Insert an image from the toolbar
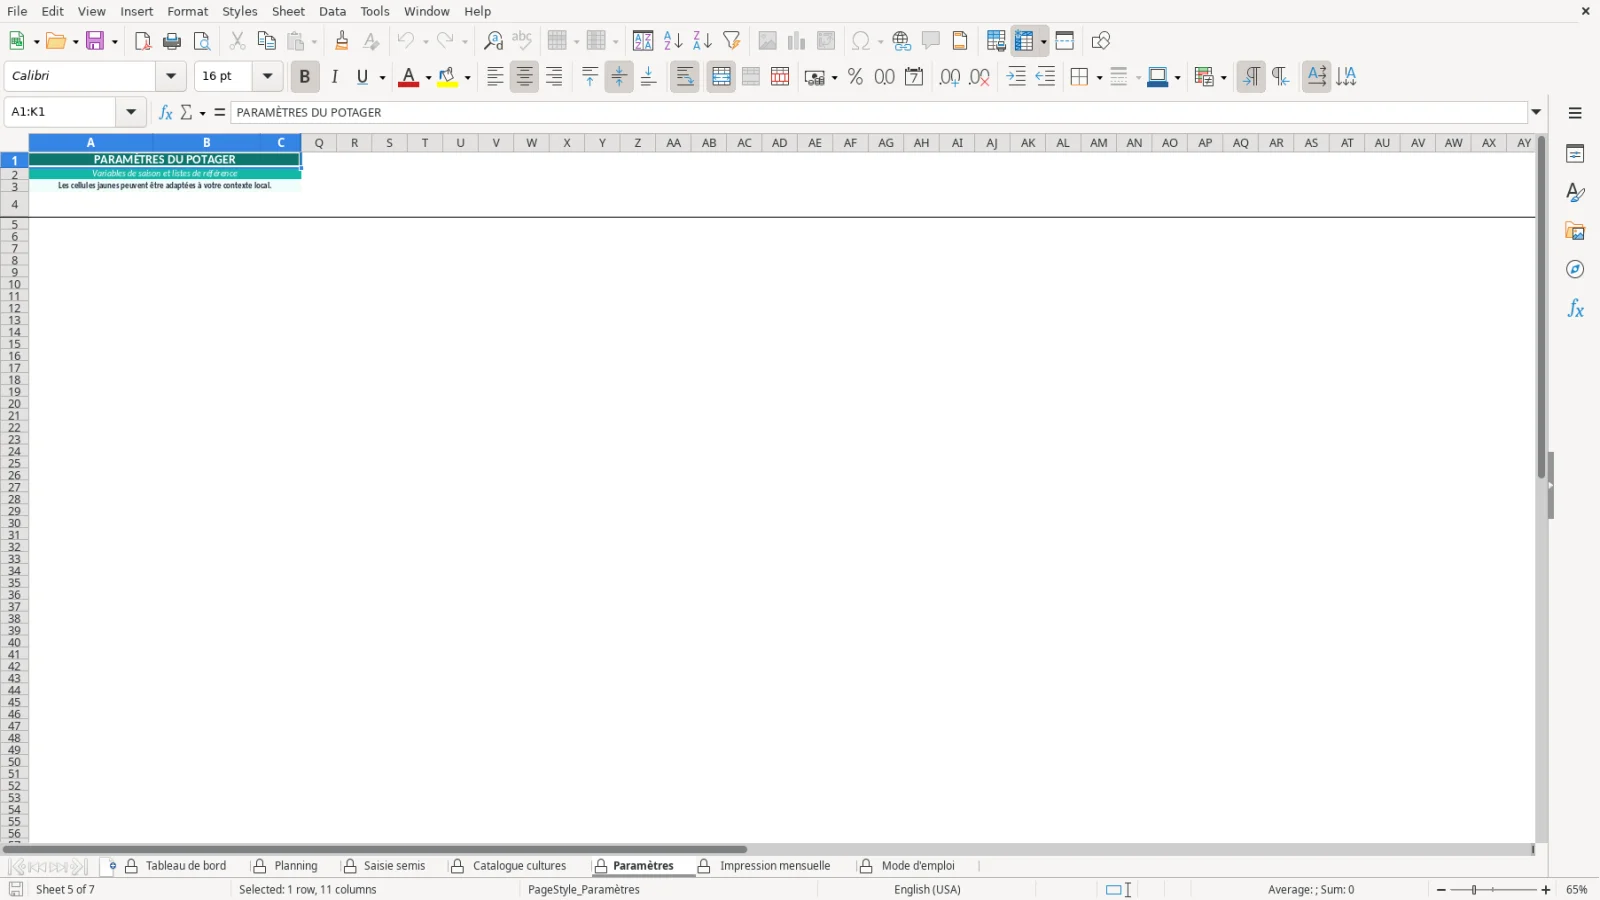Viewport: 1600px width, 900px height. click(x=768, y=41)
